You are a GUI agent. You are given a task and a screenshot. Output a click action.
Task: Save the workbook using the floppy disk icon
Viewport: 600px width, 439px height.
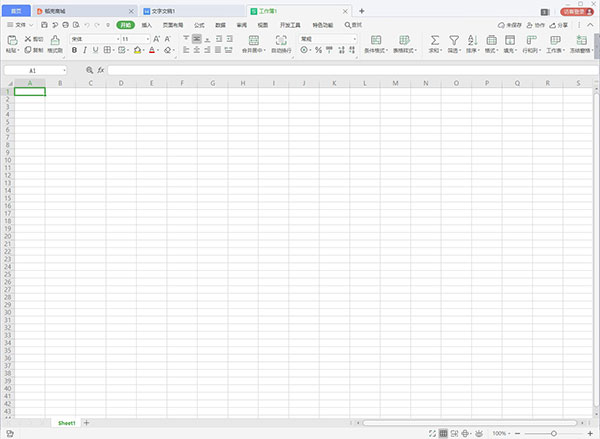click(x=44, y=25)
